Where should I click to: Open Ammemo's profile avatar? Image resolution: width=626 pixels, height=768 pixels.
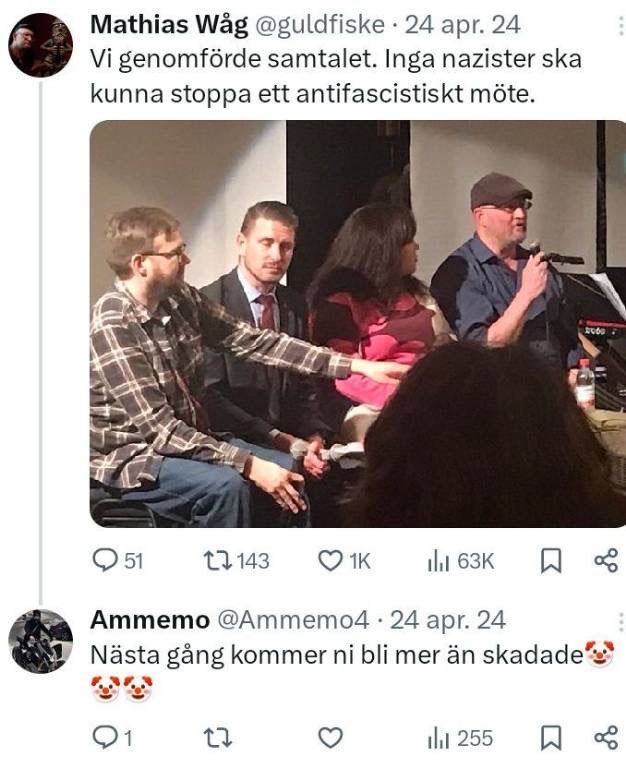(41, 641)
